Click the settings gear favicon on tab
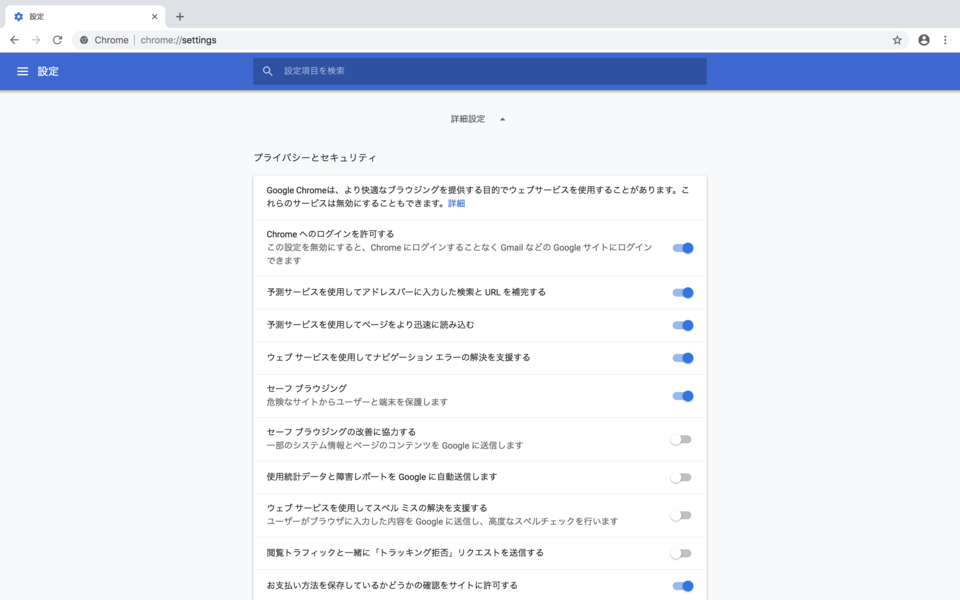The image size is (960, 600). pyautogui.click(x=18, y=17)
